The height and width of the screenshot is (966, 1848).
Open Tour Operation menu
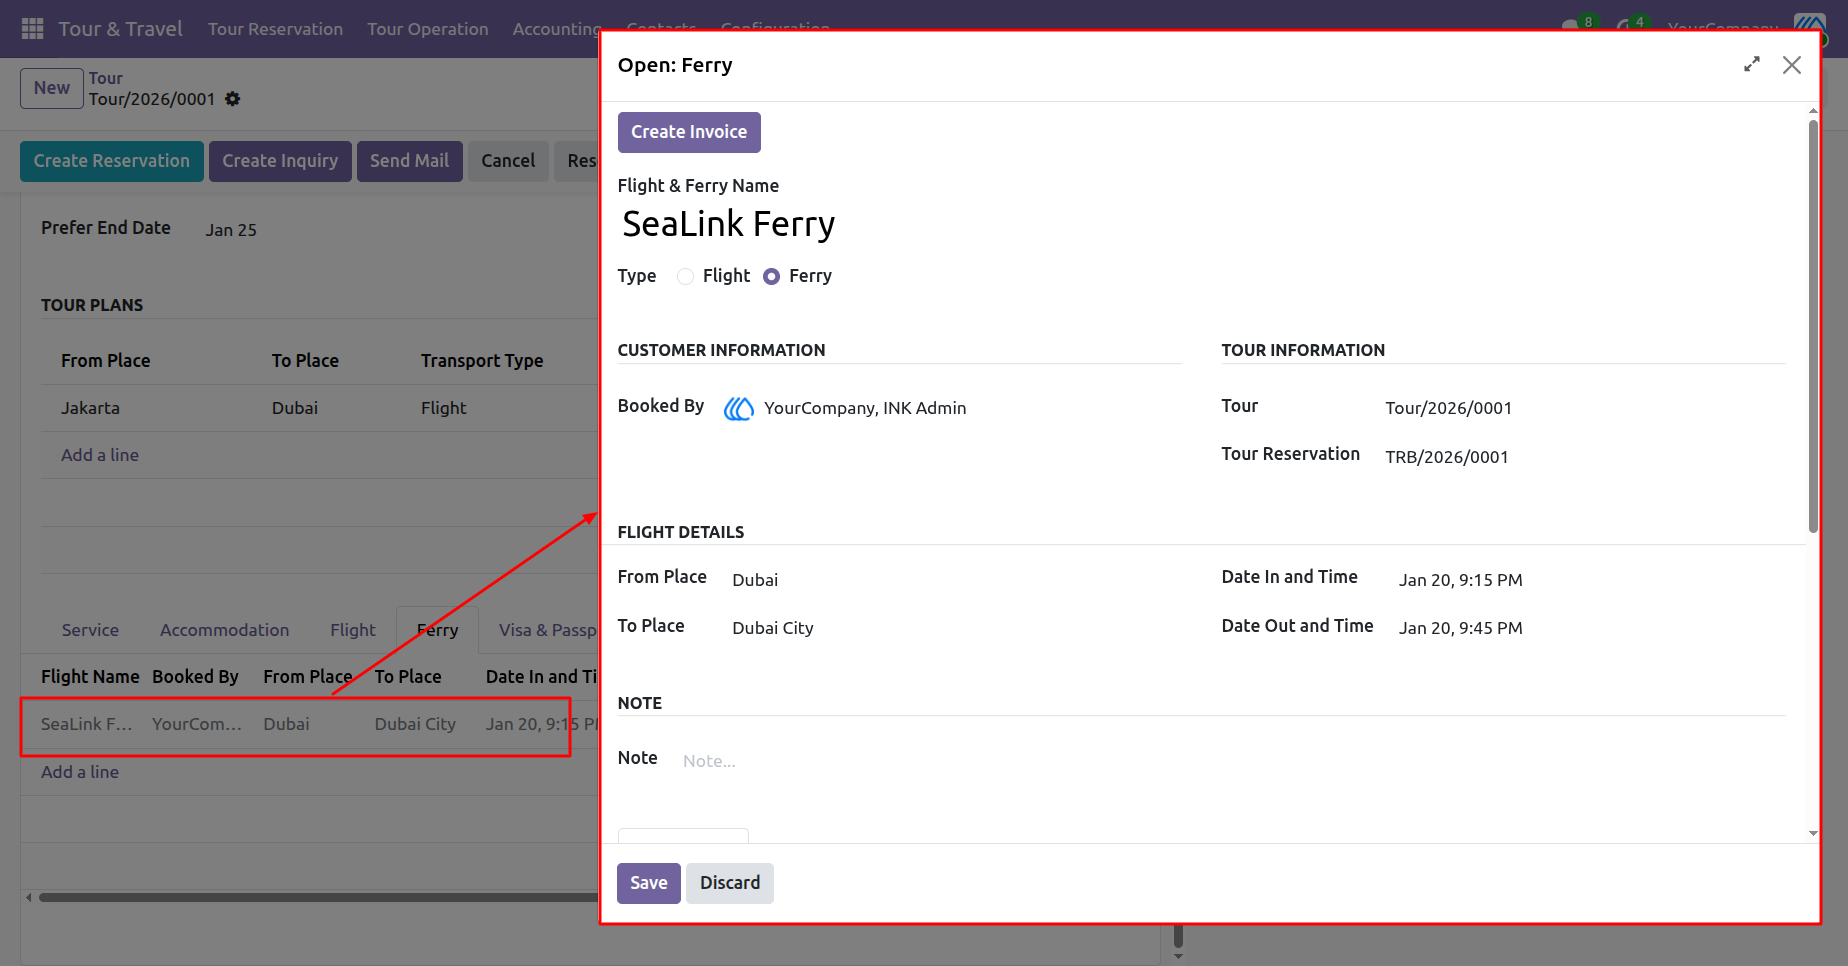pos(427,29)
